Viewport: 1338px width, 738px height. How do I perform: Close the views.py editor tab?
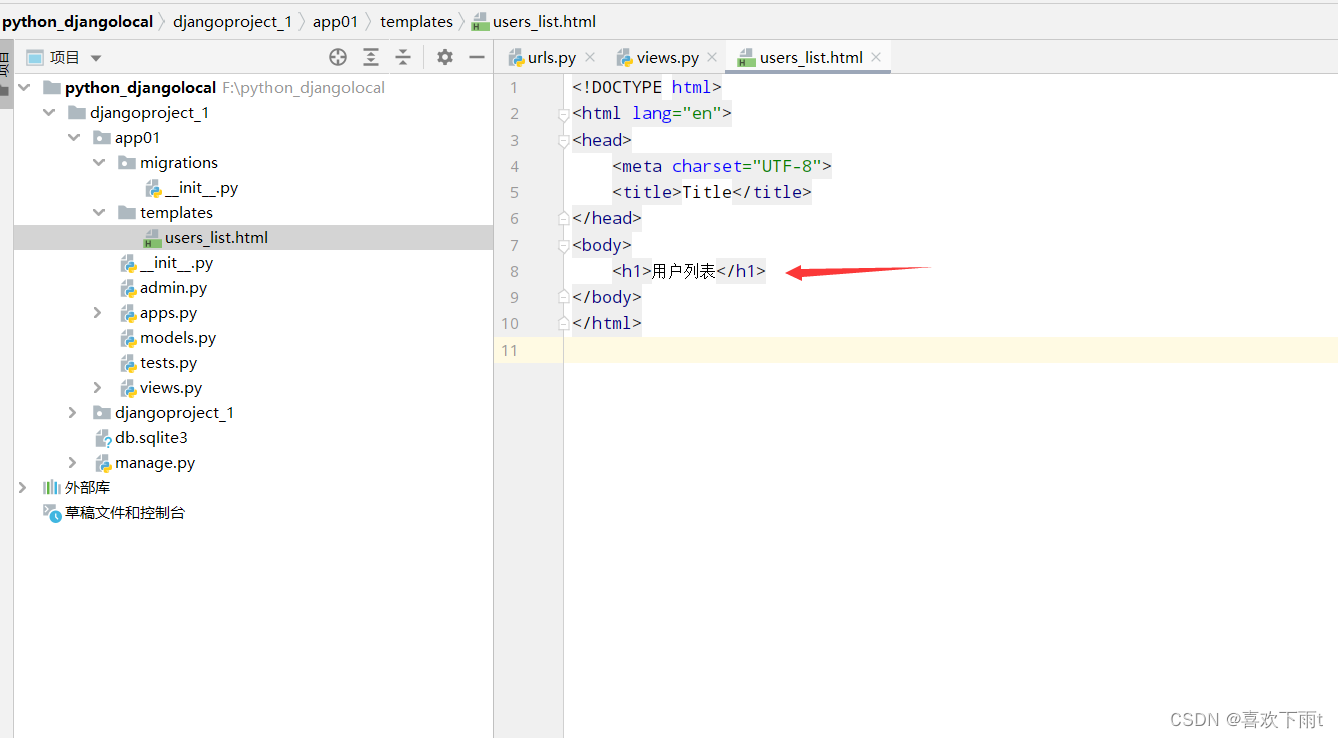[x=712, y=57]
